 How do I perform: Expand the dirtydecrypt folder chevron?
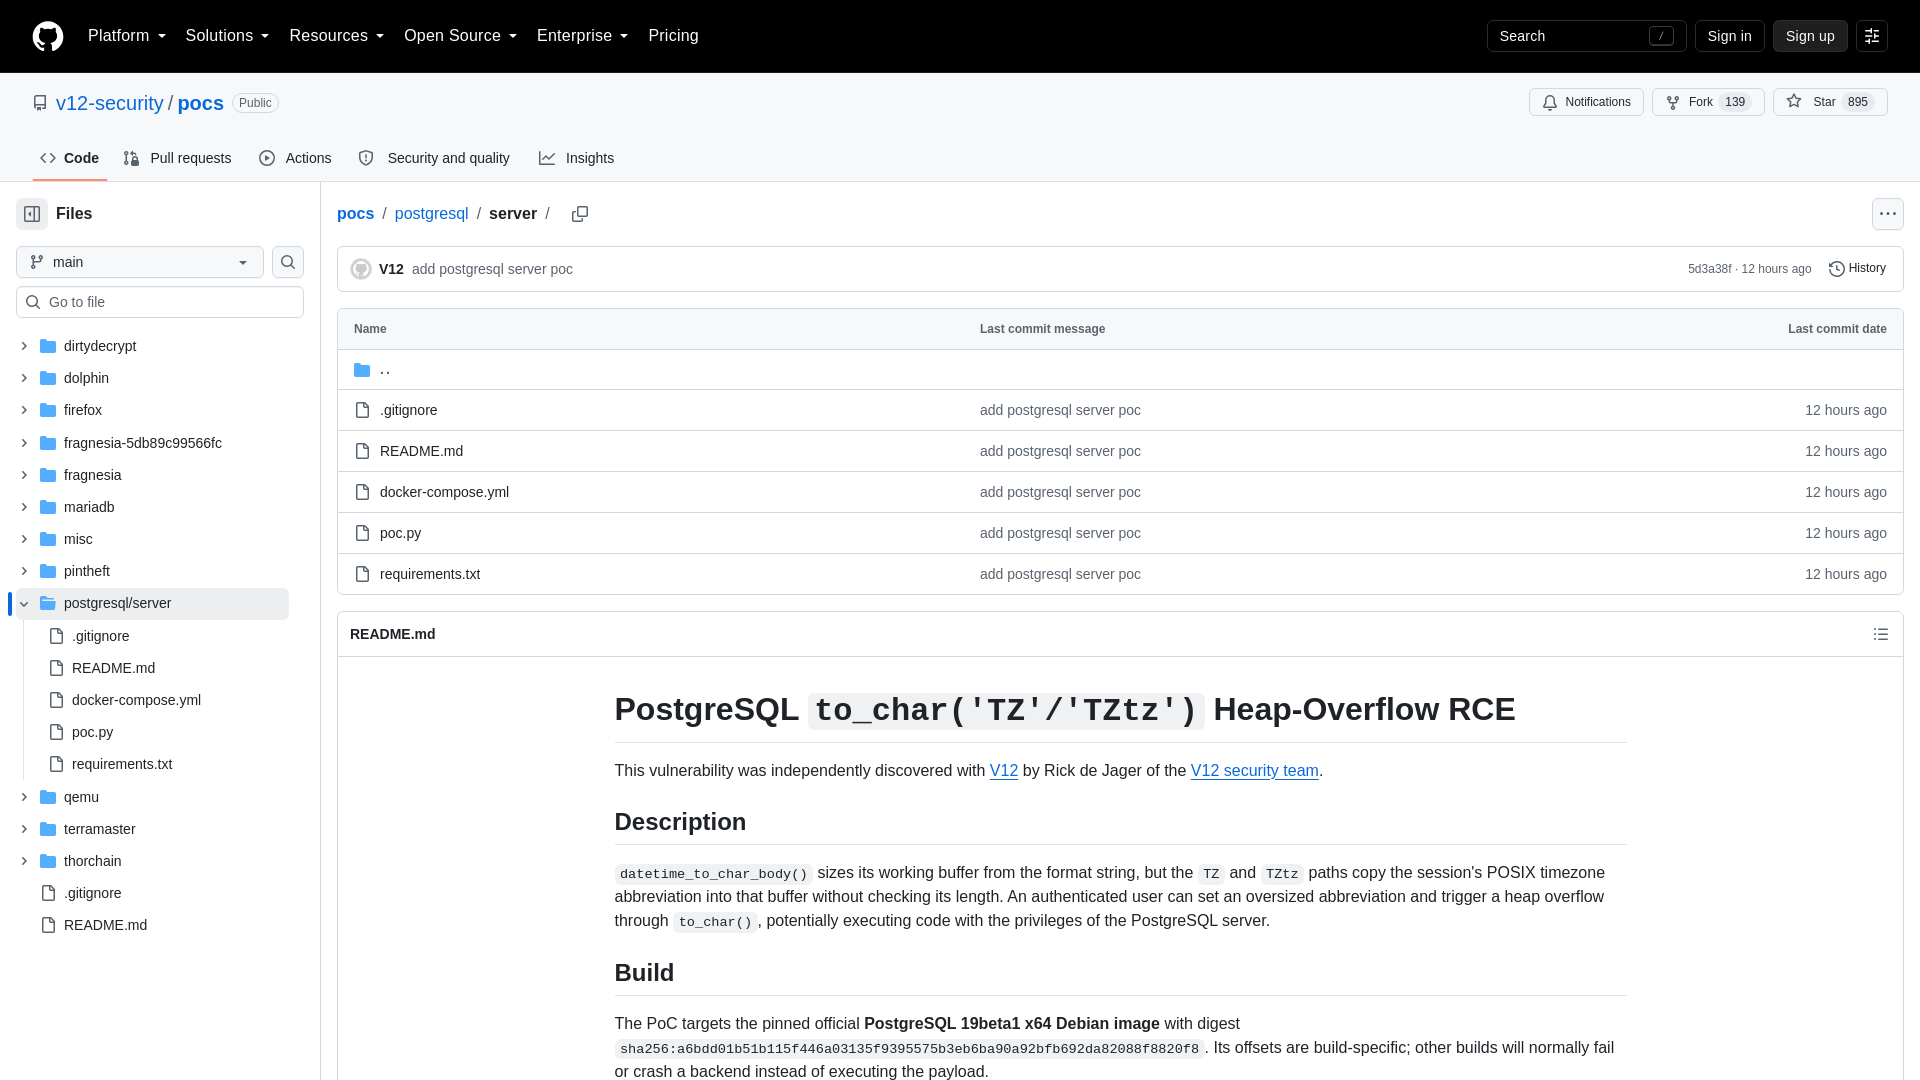24,346
